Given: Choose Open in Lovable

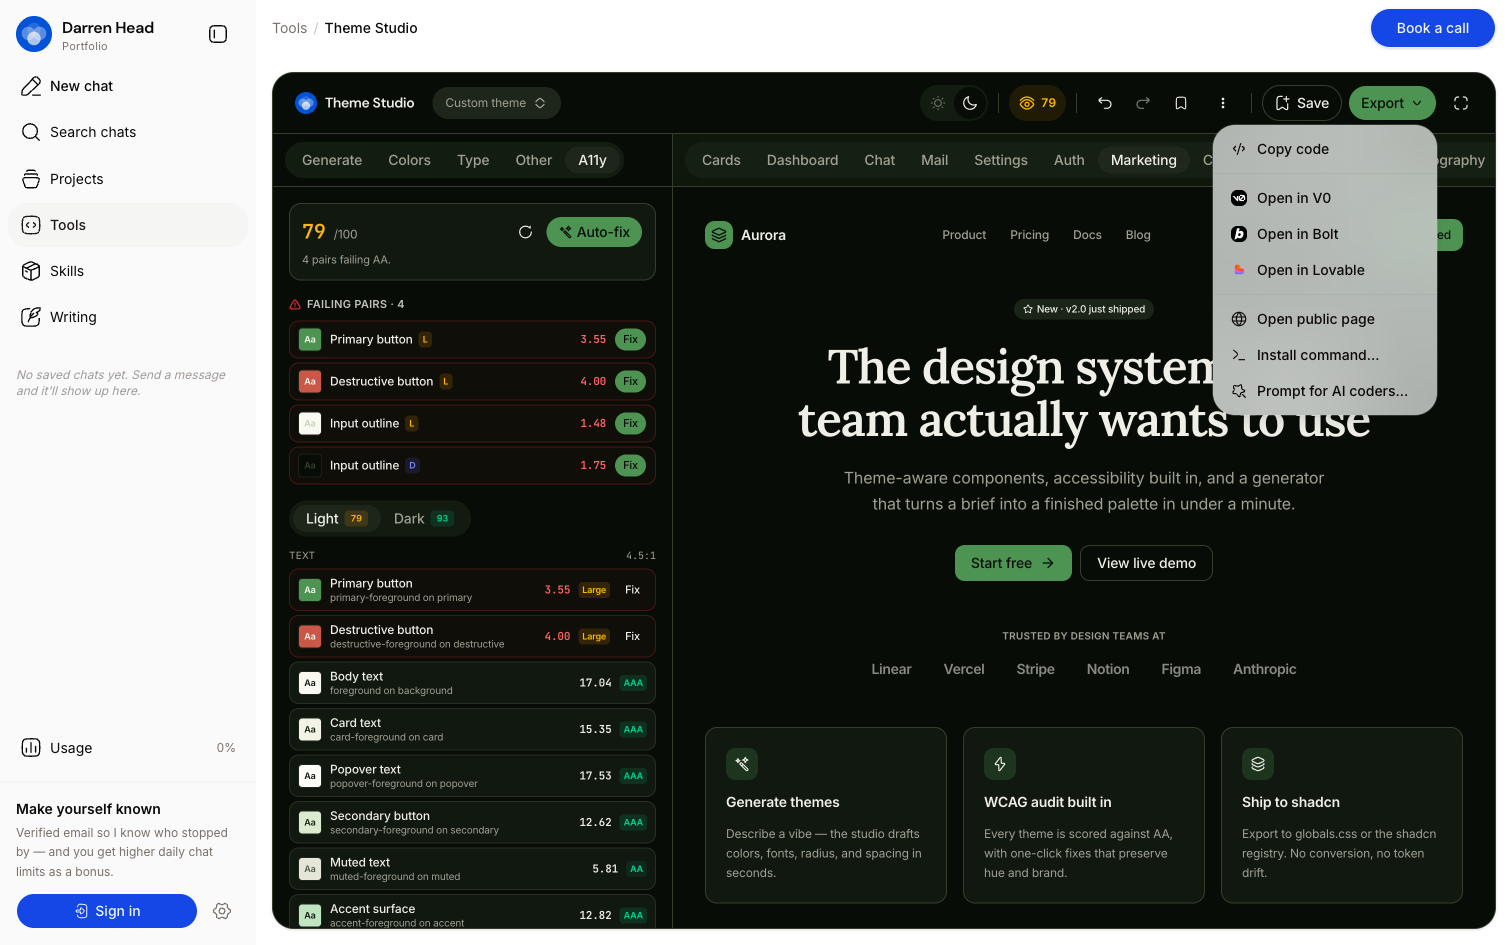Looking at the screenshot, I should (1325, 270).
